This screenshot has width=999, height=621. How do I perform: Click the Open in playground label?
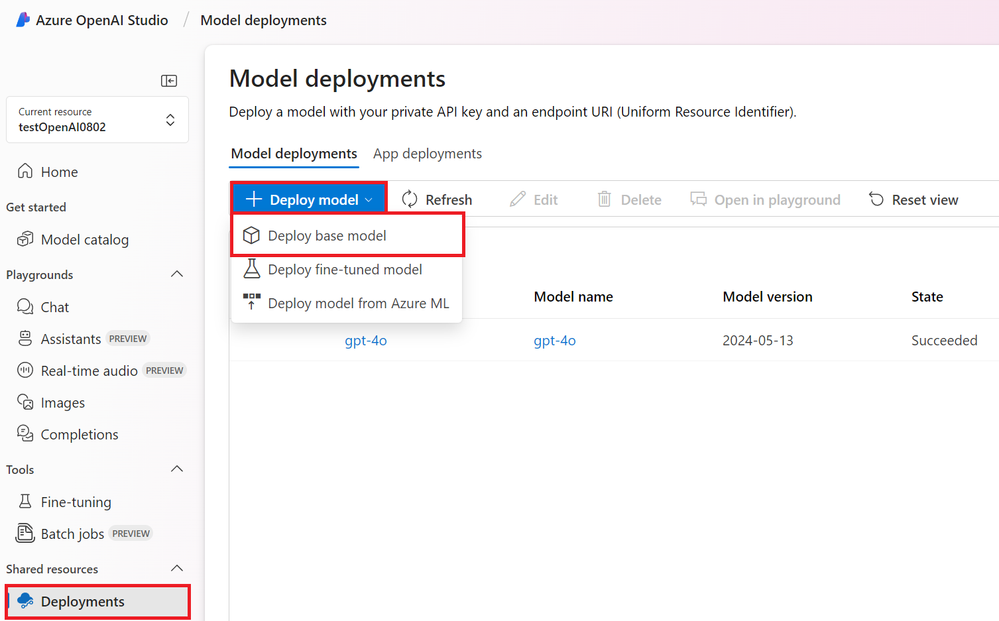click(777, 199)
